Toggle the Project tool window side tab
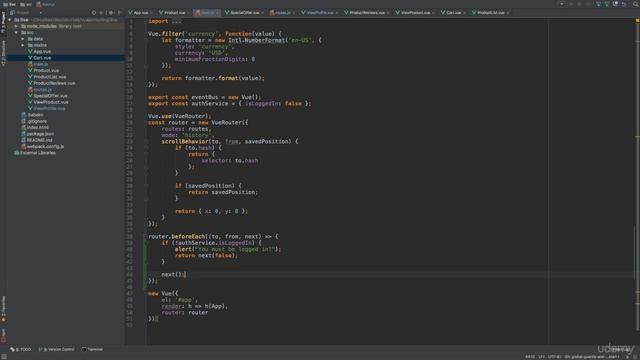 (x=3, y=23)
